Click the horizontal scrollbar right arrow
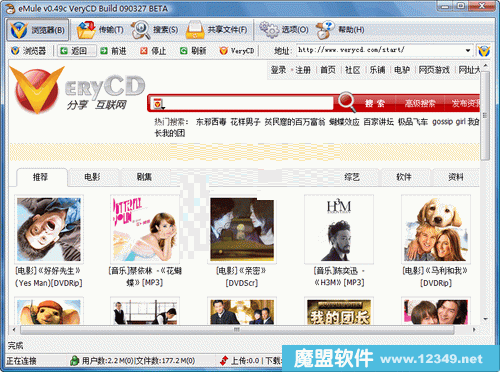 (x=473, y=330)
